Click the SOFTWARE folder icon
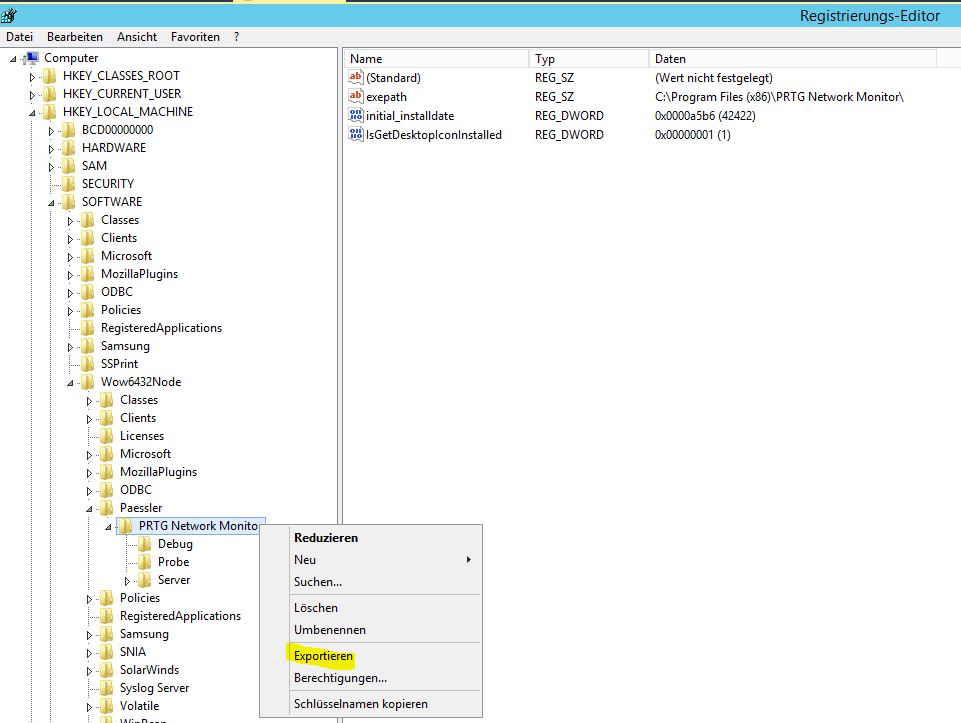This screenshot has width=961, height=723. pos(69,202)
